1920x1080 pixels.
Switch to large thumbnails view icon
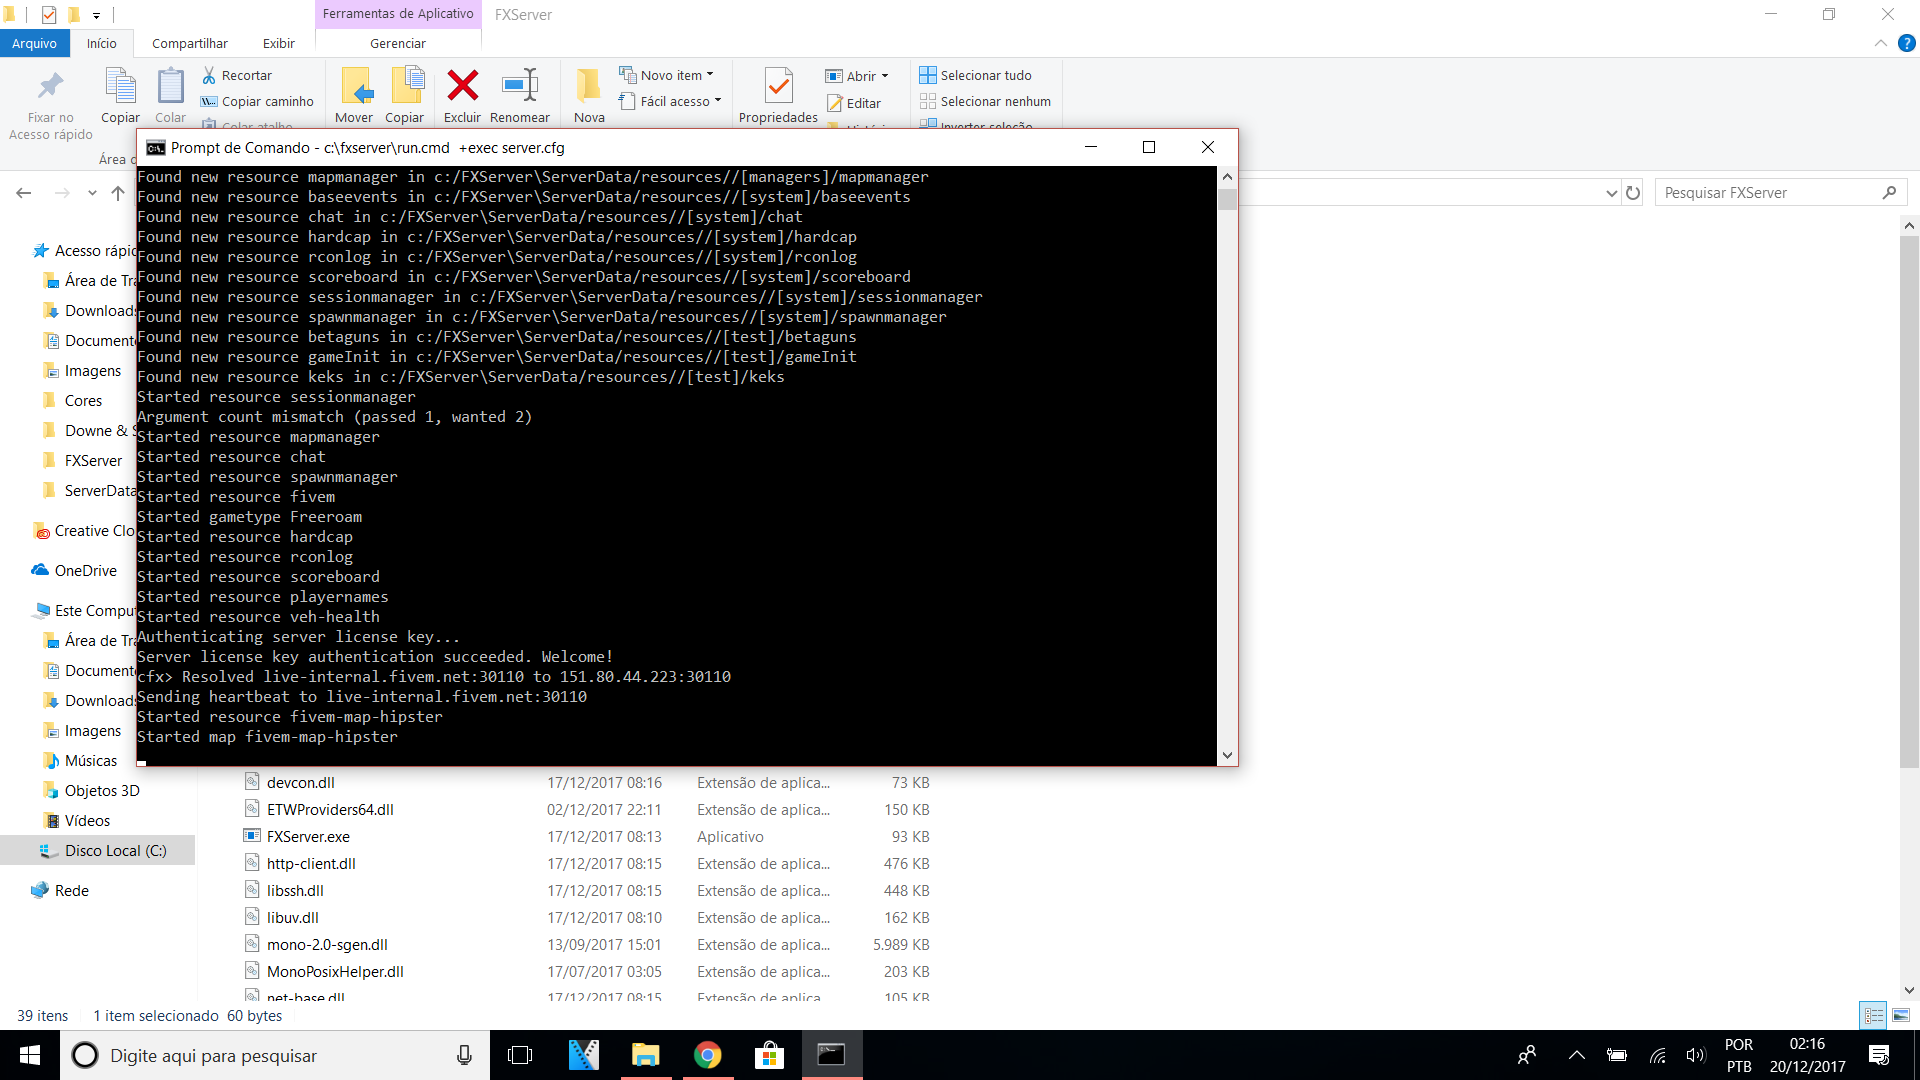pyautogui.click(x=1900, y=1015)
